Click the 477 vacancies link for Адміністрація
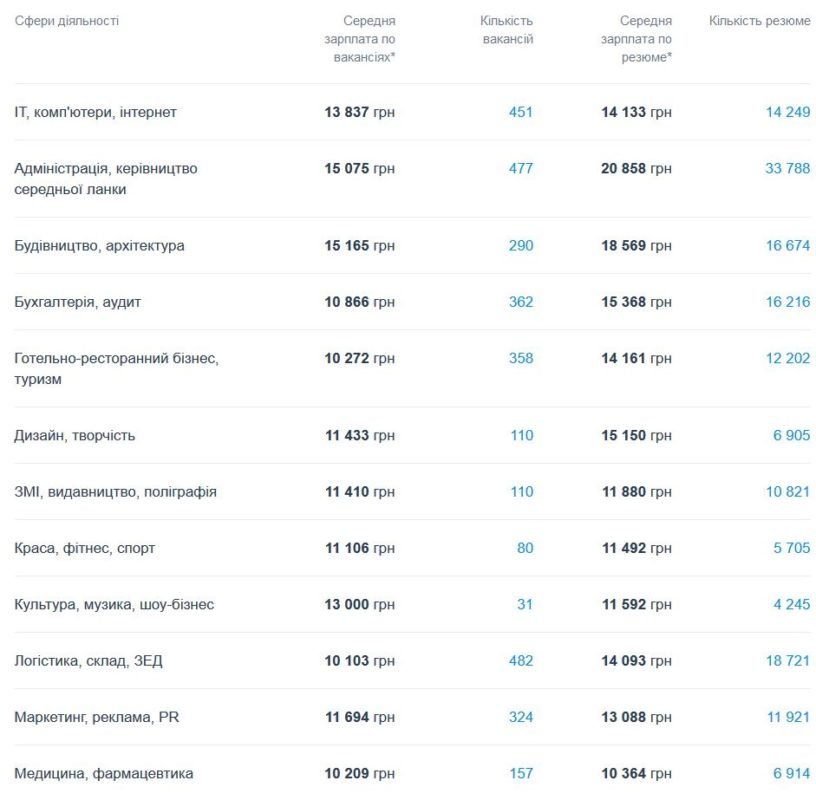The width and height of the screenshot is (816, 800). click(520, 168)
